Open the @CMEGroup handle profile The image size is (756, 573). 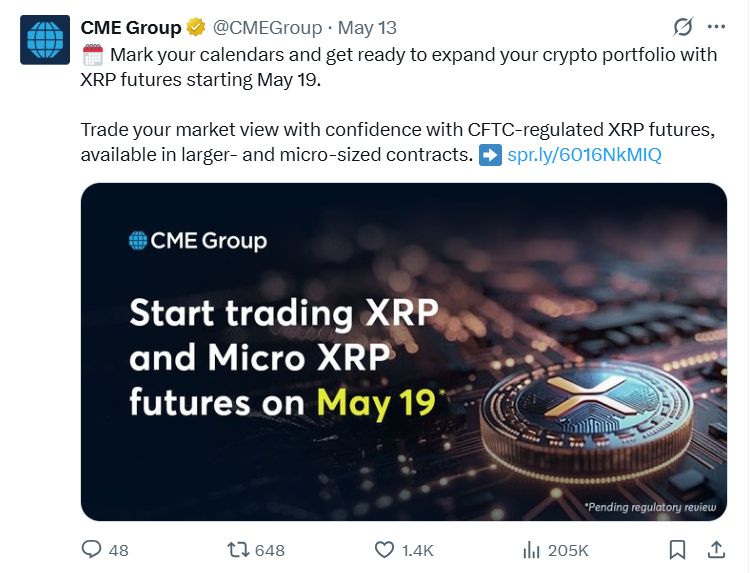click(x=268, y=28)
